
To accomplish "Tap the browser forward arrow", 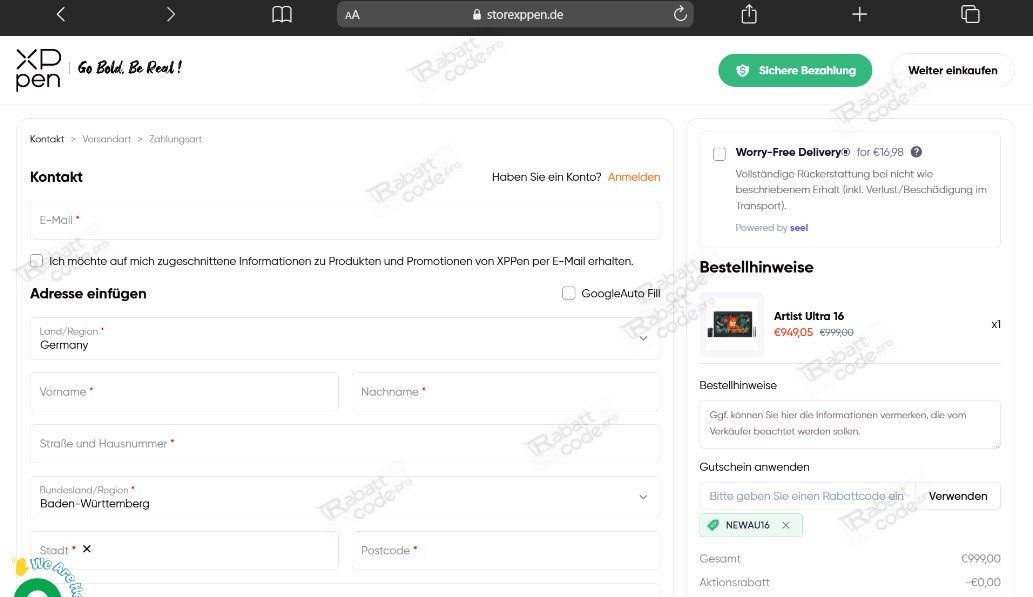I will (x=171, y=14).
